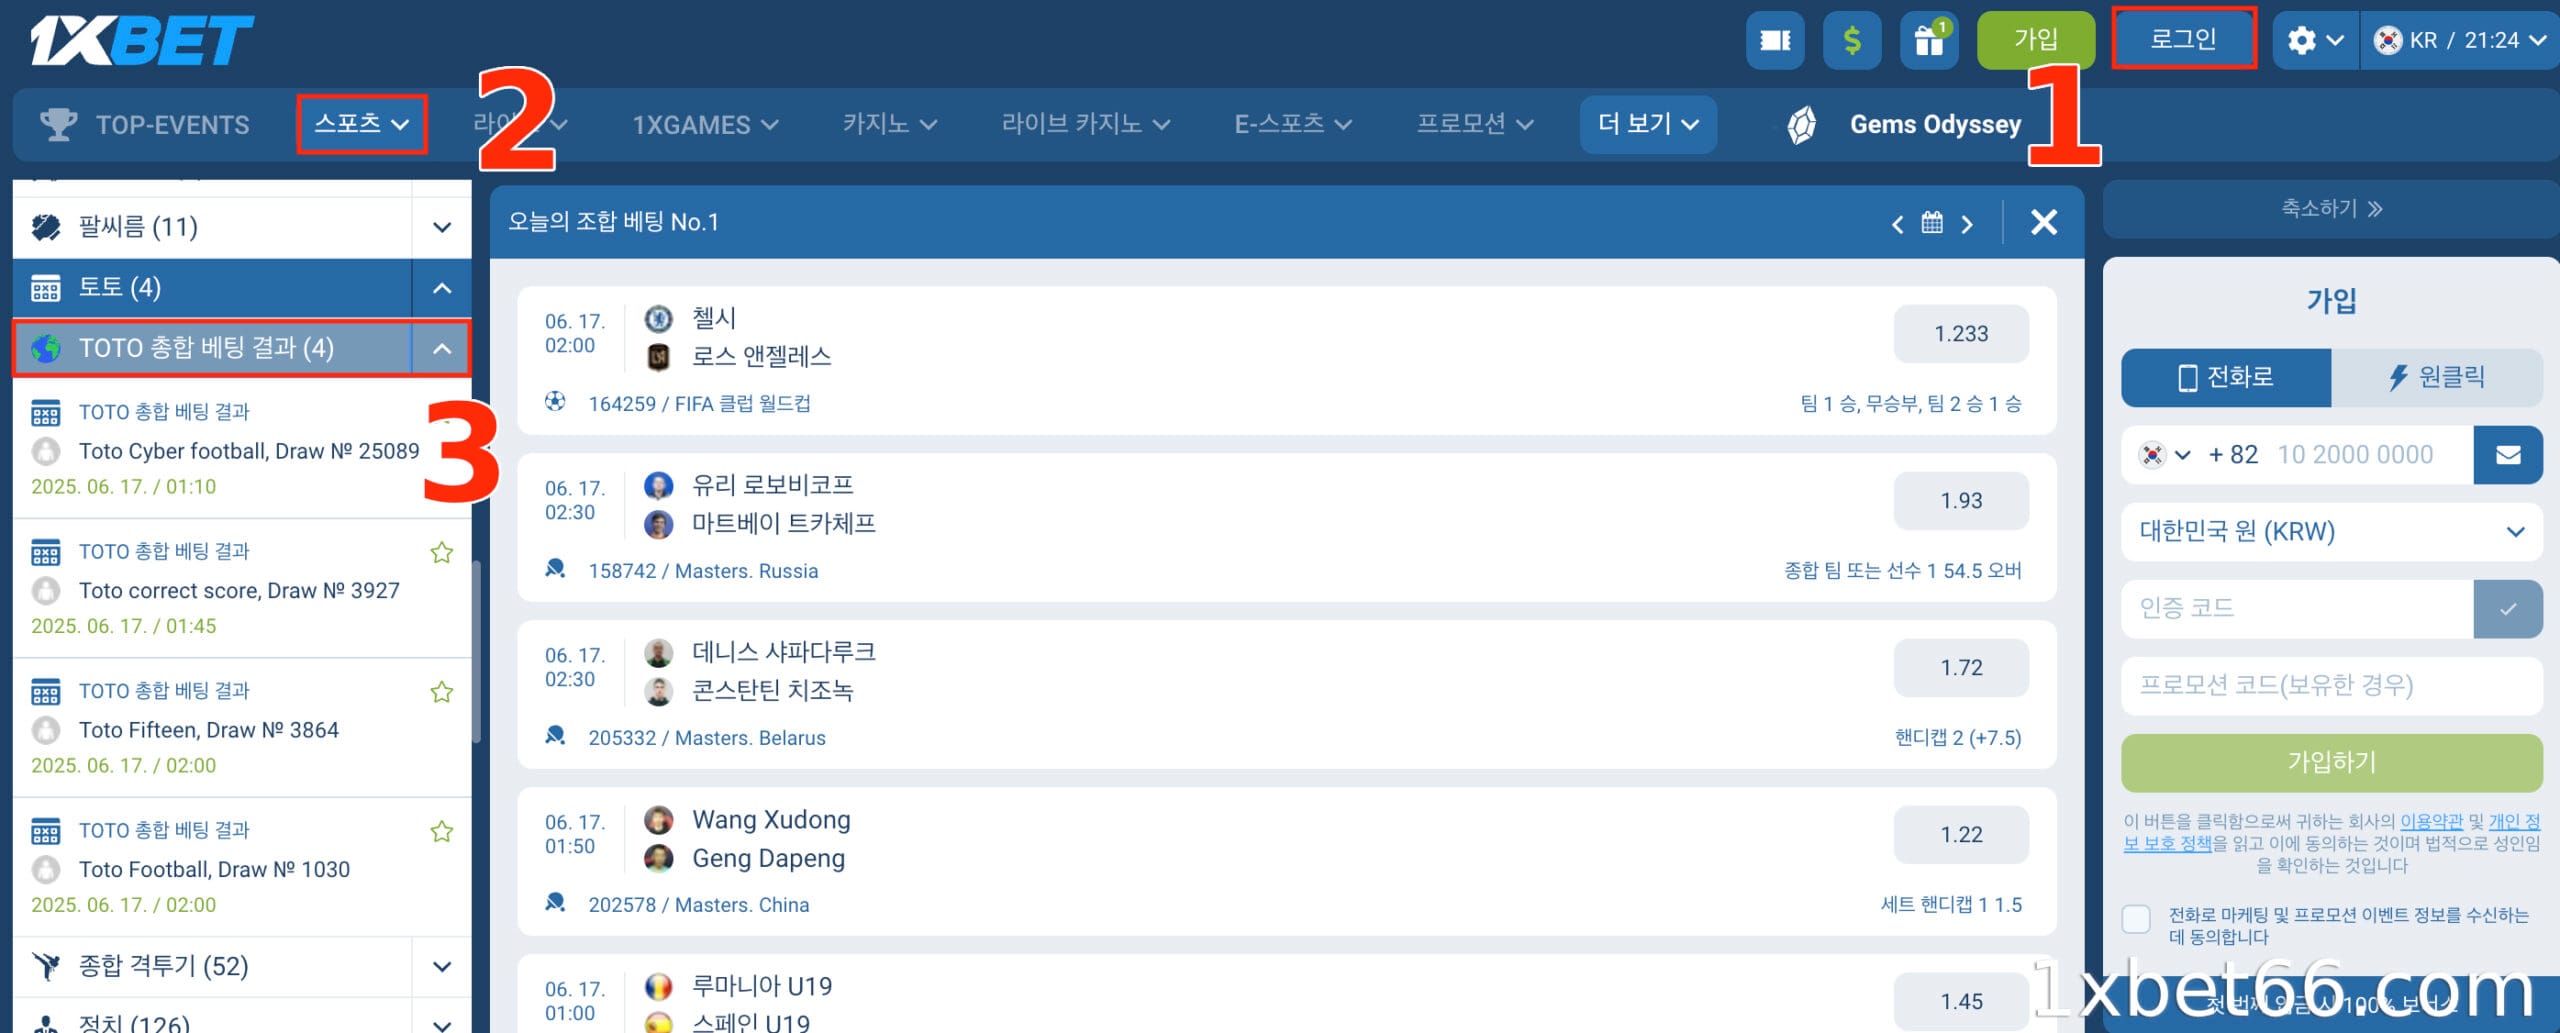This screenshot has width=2560, height=1033.
Task: Expand the 종합 격투기 (52) category
Action: click(x=441, y=966)
